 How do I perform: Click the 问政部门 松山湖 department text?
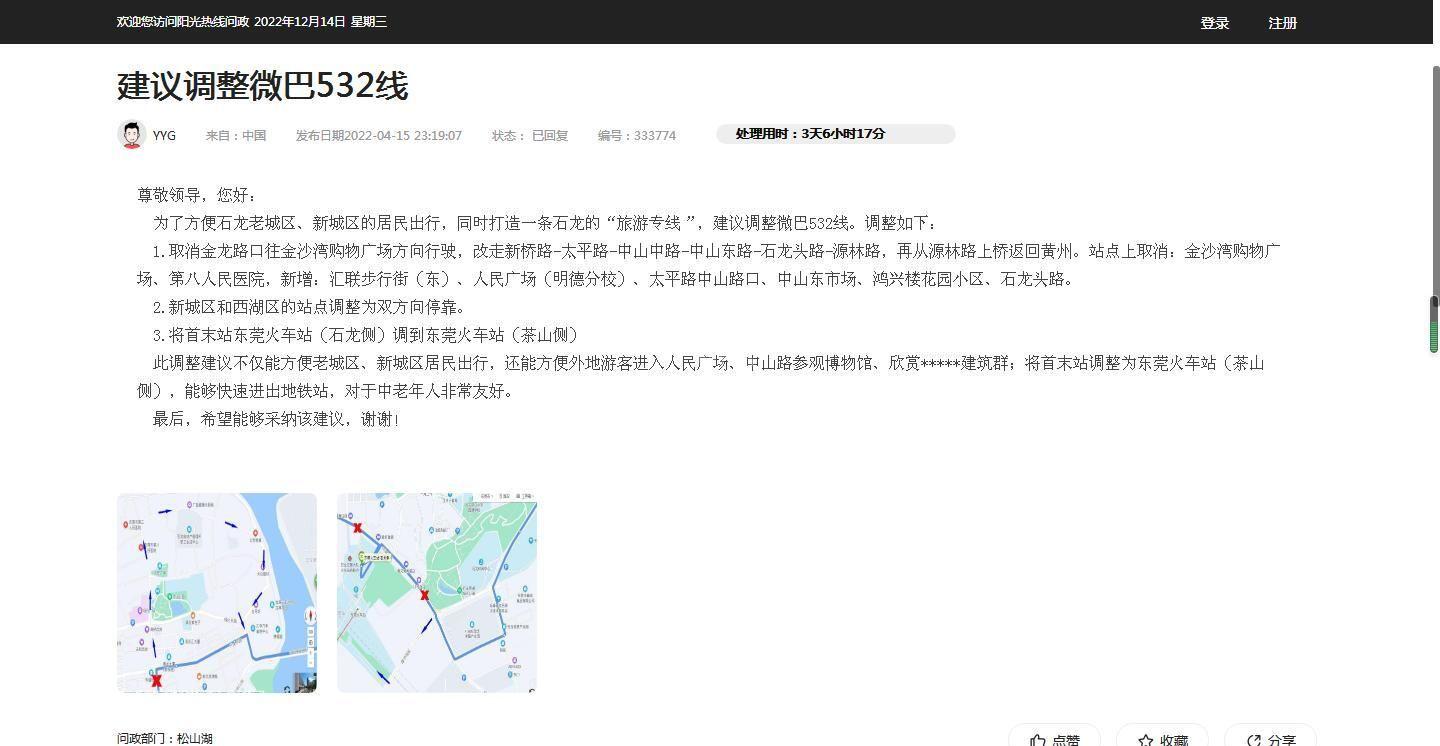[165, 739]
